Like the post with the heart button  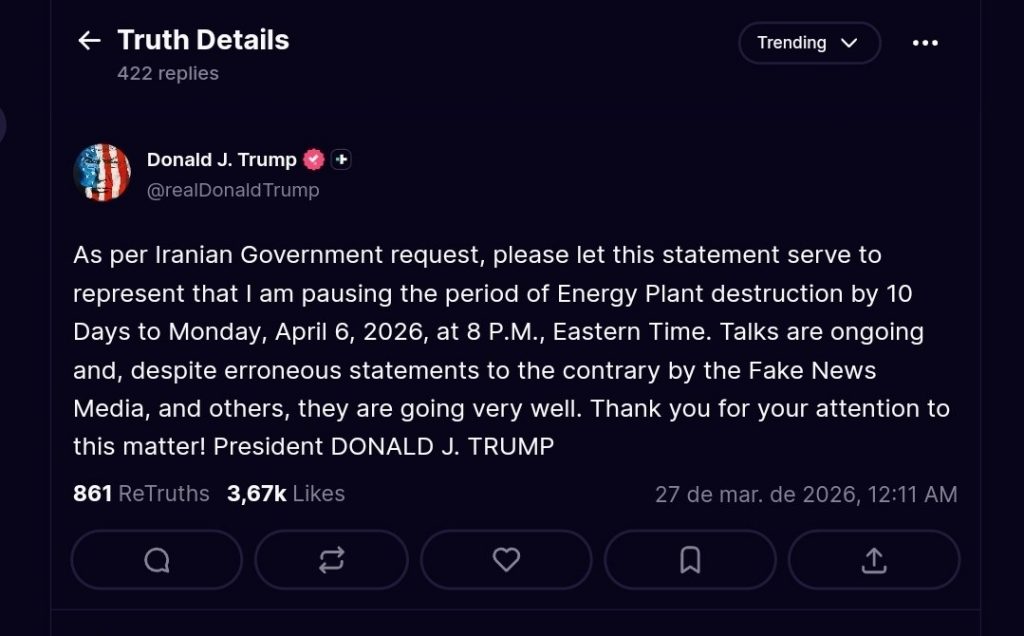pyautogui.click(x=506, y=560)
